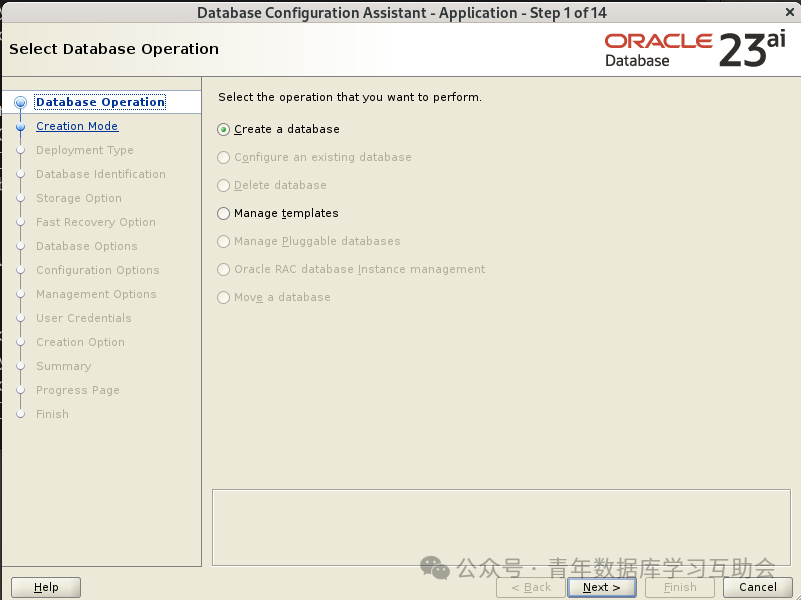Image resolution: width=801 pixels, height=600 pixels.
Task: Select the Create a database radio button
Action: coord(223,130)
